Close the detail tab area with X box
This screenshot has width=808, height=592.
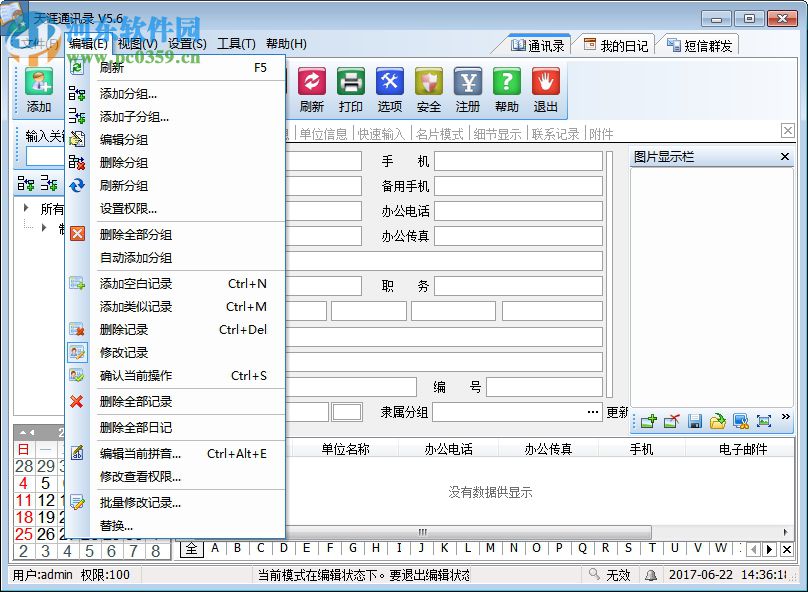pos(787,130)
